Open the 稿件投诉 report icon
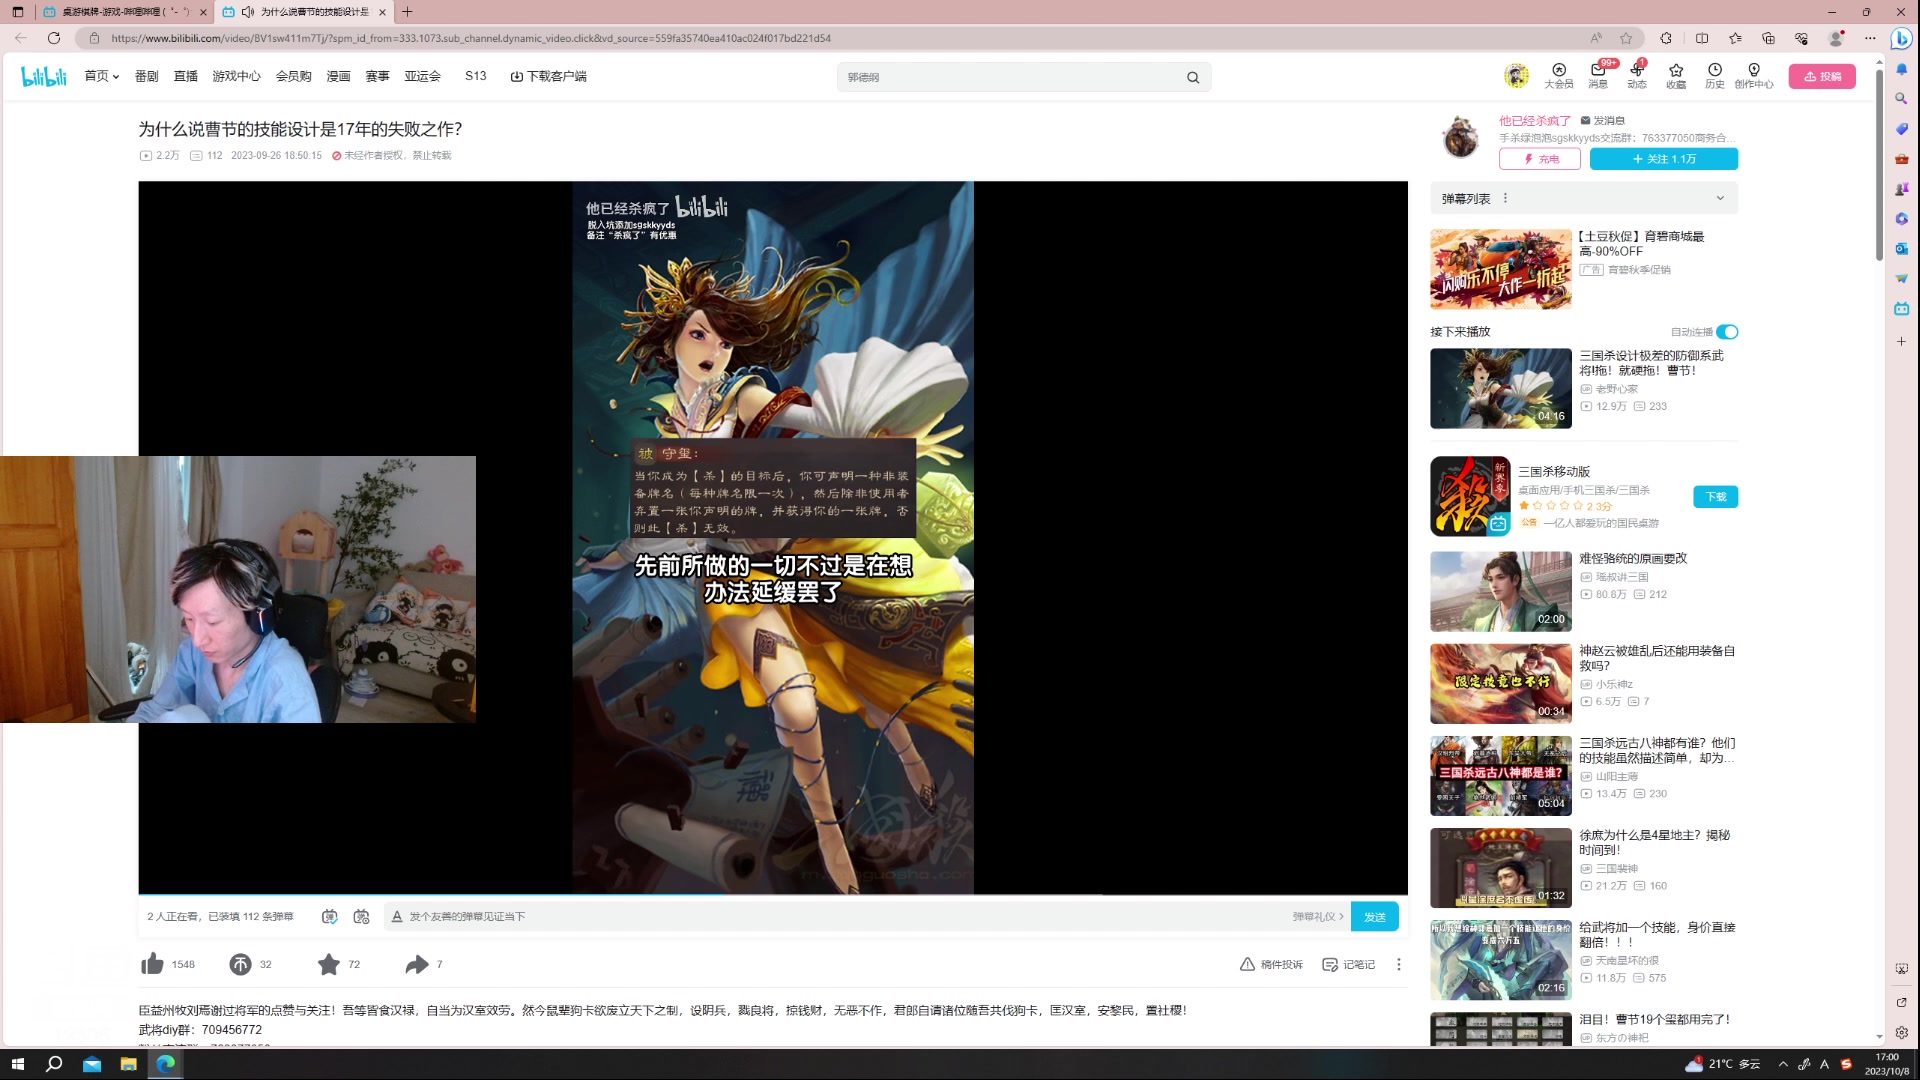1920x1080 pixels. point(1271,964)
